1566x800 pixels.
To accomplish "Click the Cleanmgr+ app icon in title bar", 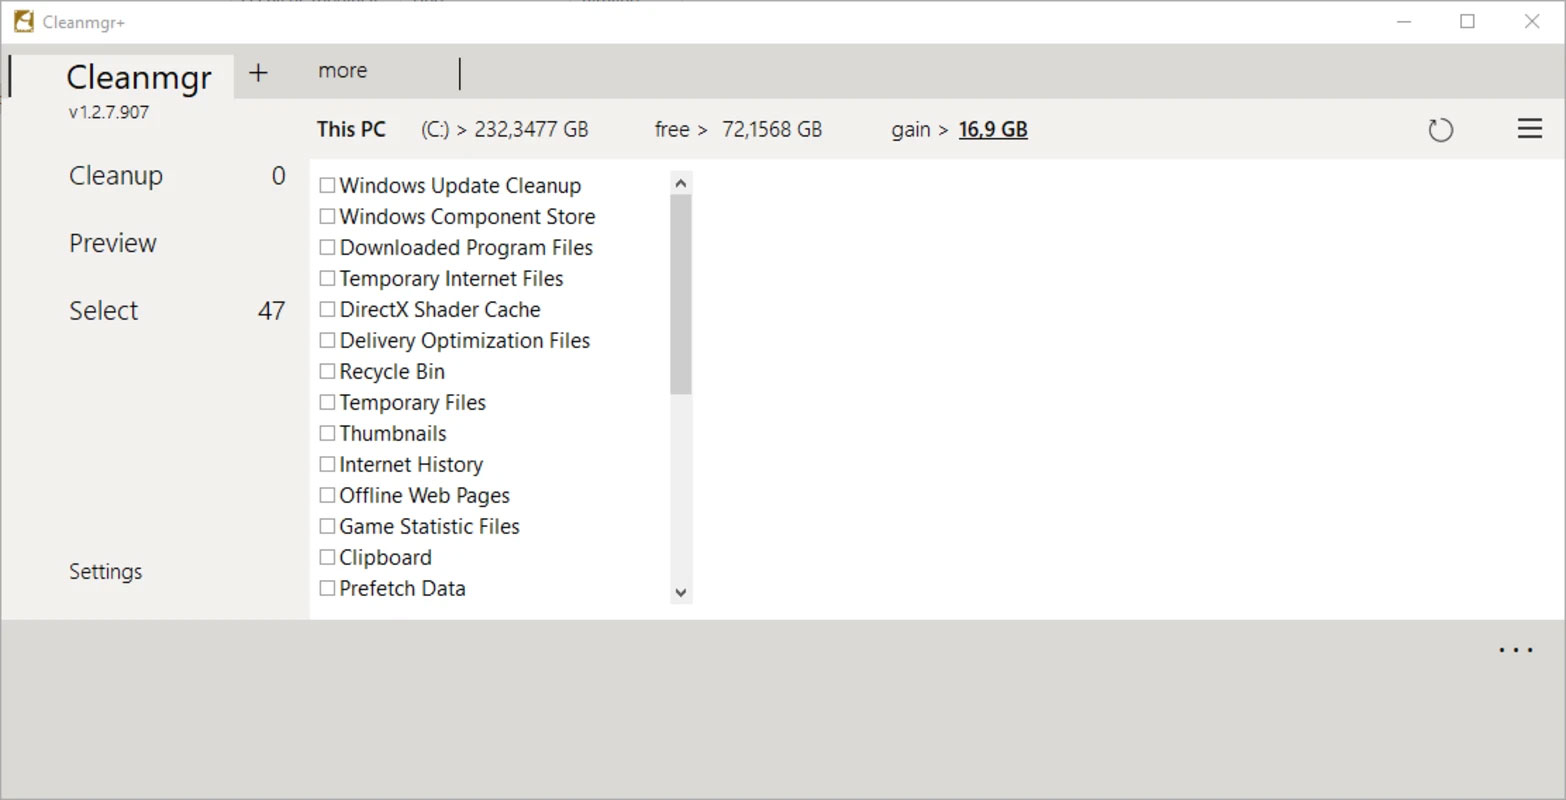I will point(24,22).
